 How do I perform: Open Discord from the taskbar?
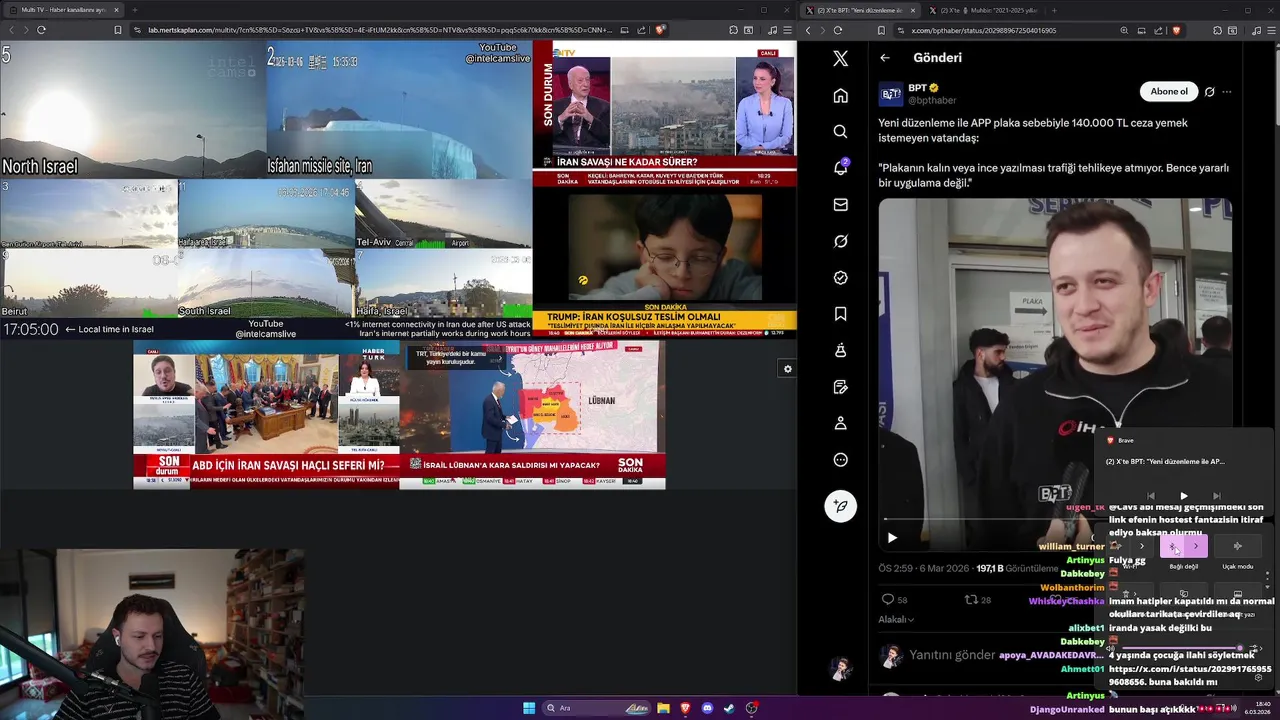(707, 708)
